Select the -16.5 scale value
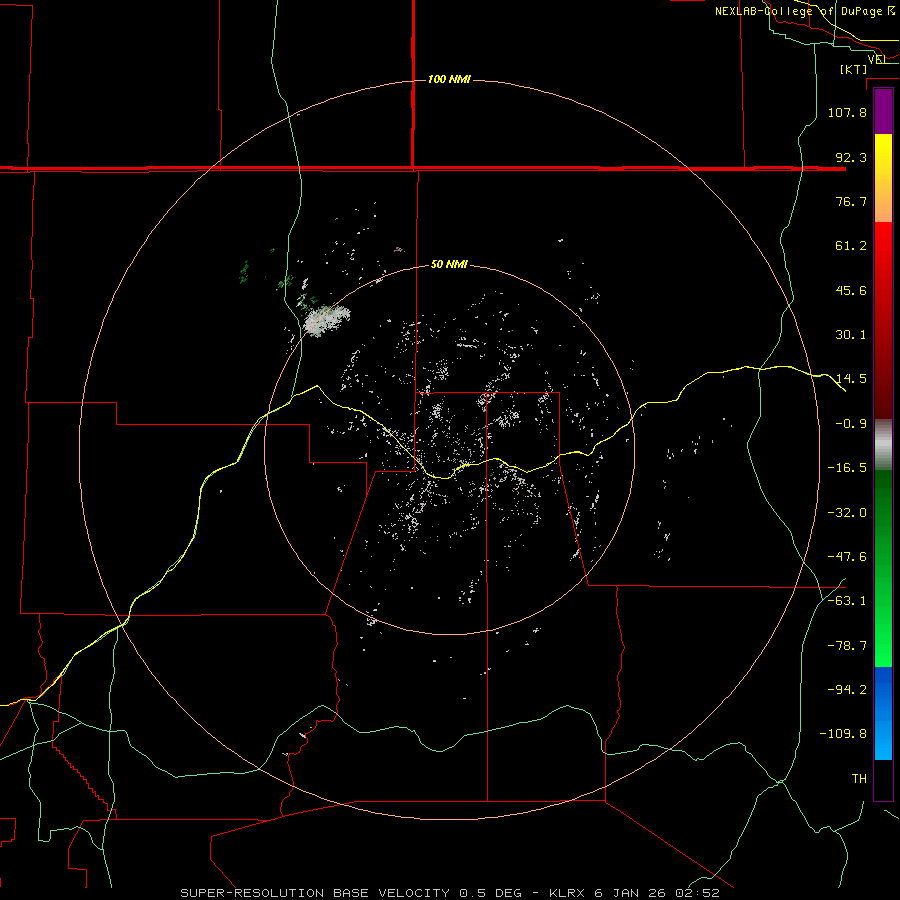 click(x=847, y=468)
